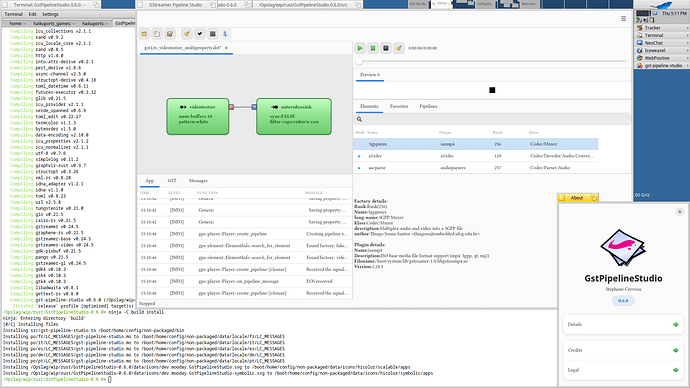This screenshot has width=690, height=388.
Task: Stop the pipeline with the black stop button
Action: 385,48
